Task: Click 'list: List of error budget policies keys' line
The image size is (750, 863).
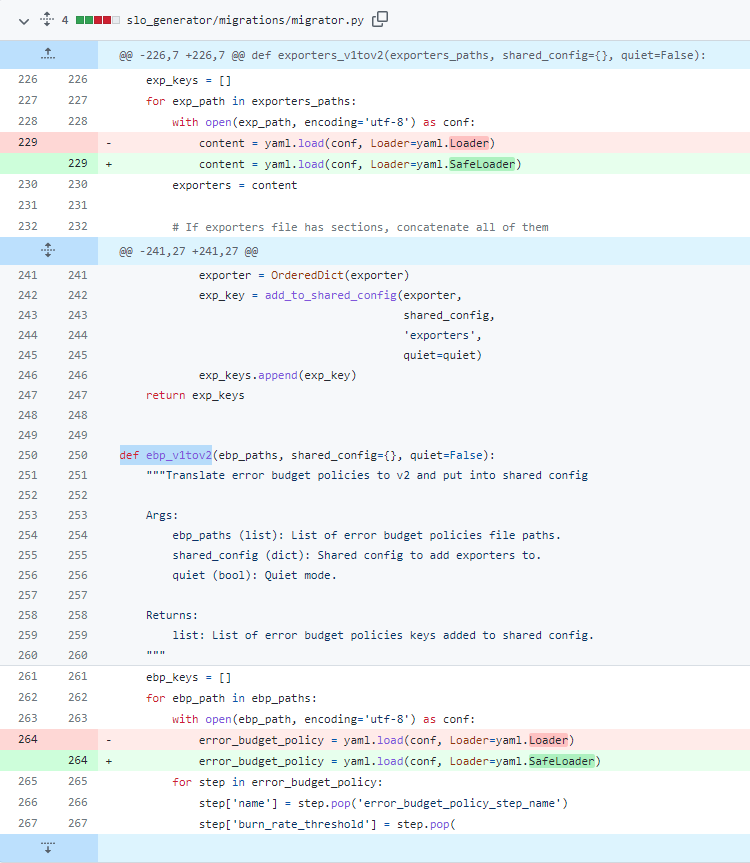Action: pyautogui.click(x=383, y=635)
